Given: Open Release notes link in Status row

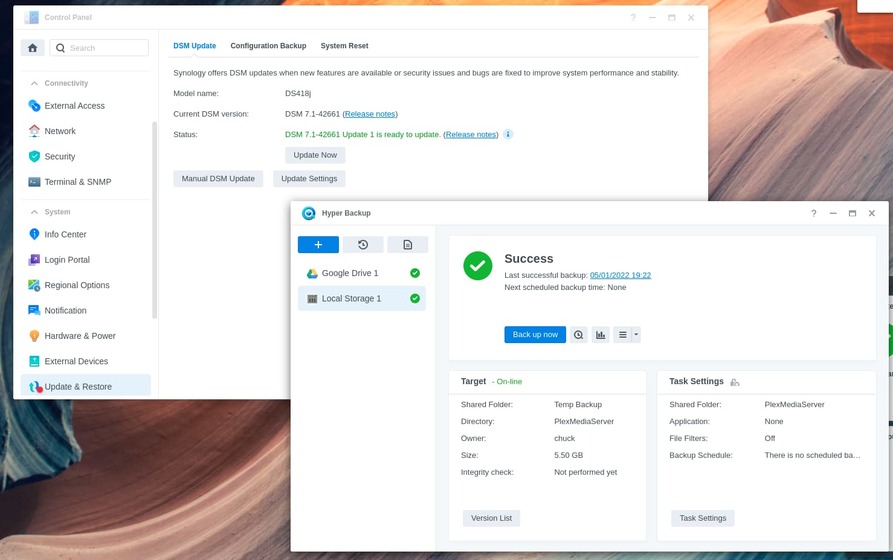Looking at the screenshot, I should [471, 134].
